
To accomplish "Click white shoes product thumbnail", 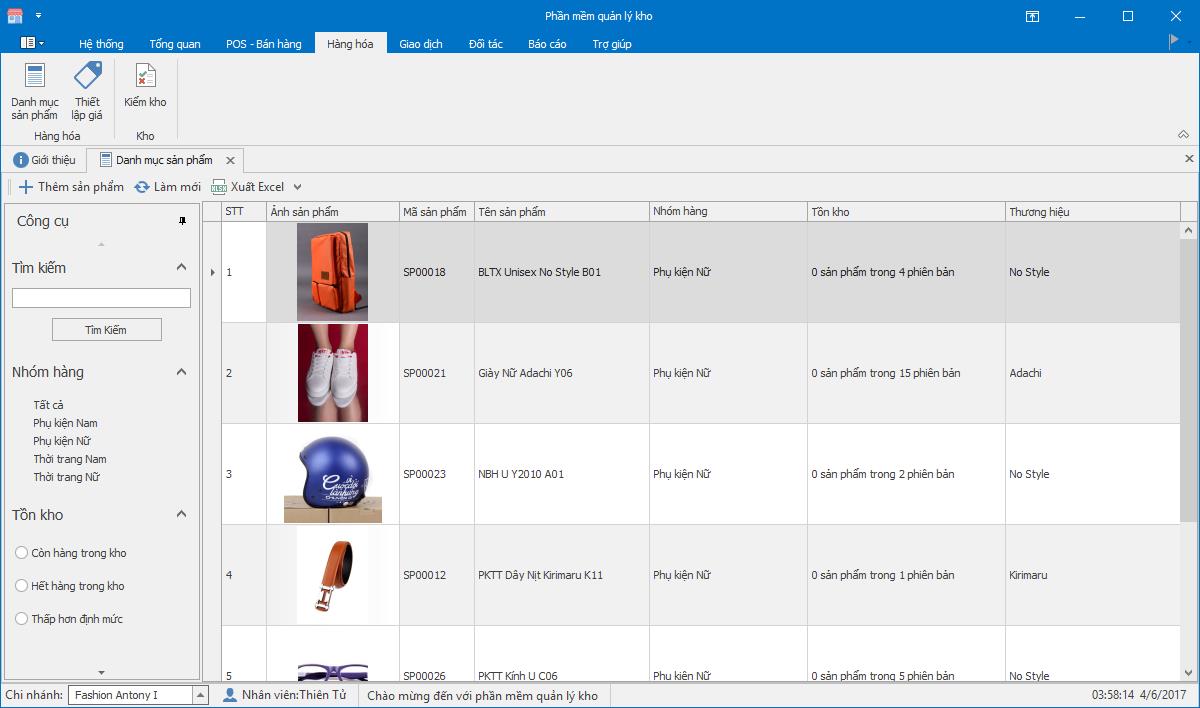I will tap(333, 373).
